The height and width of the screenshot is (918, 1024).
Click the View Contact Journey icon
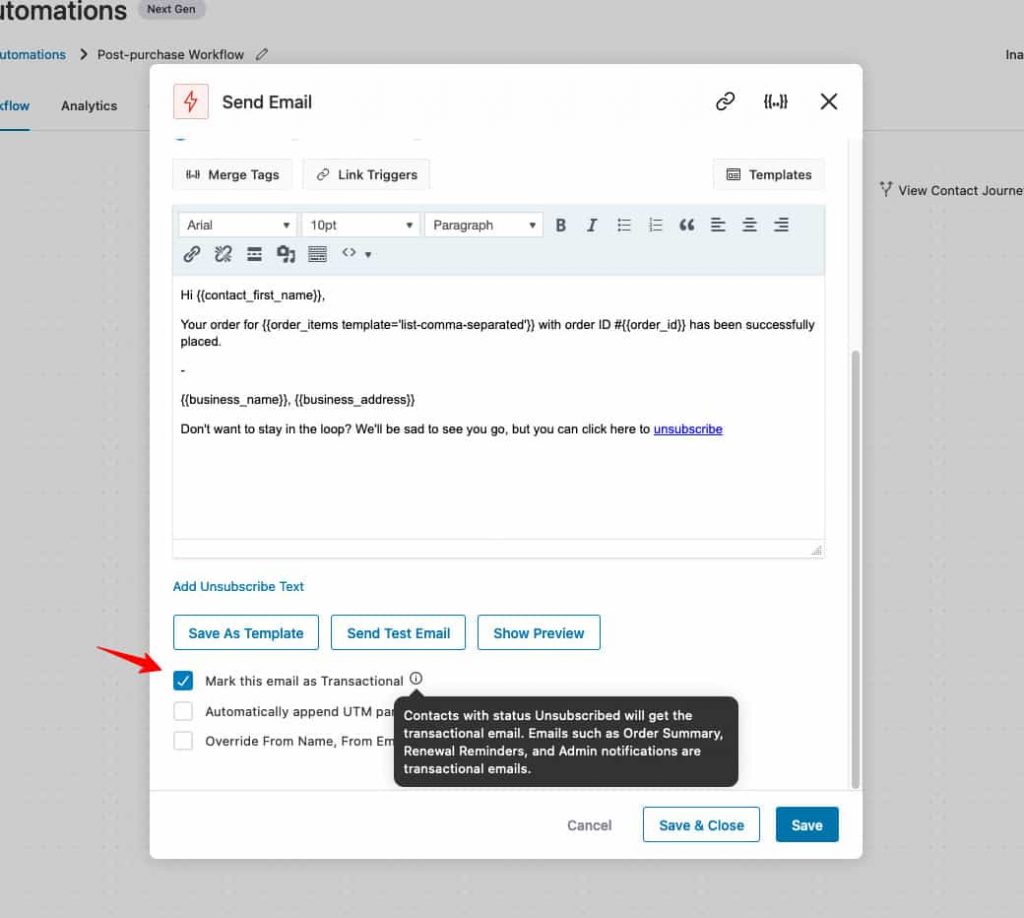point(886,189)
